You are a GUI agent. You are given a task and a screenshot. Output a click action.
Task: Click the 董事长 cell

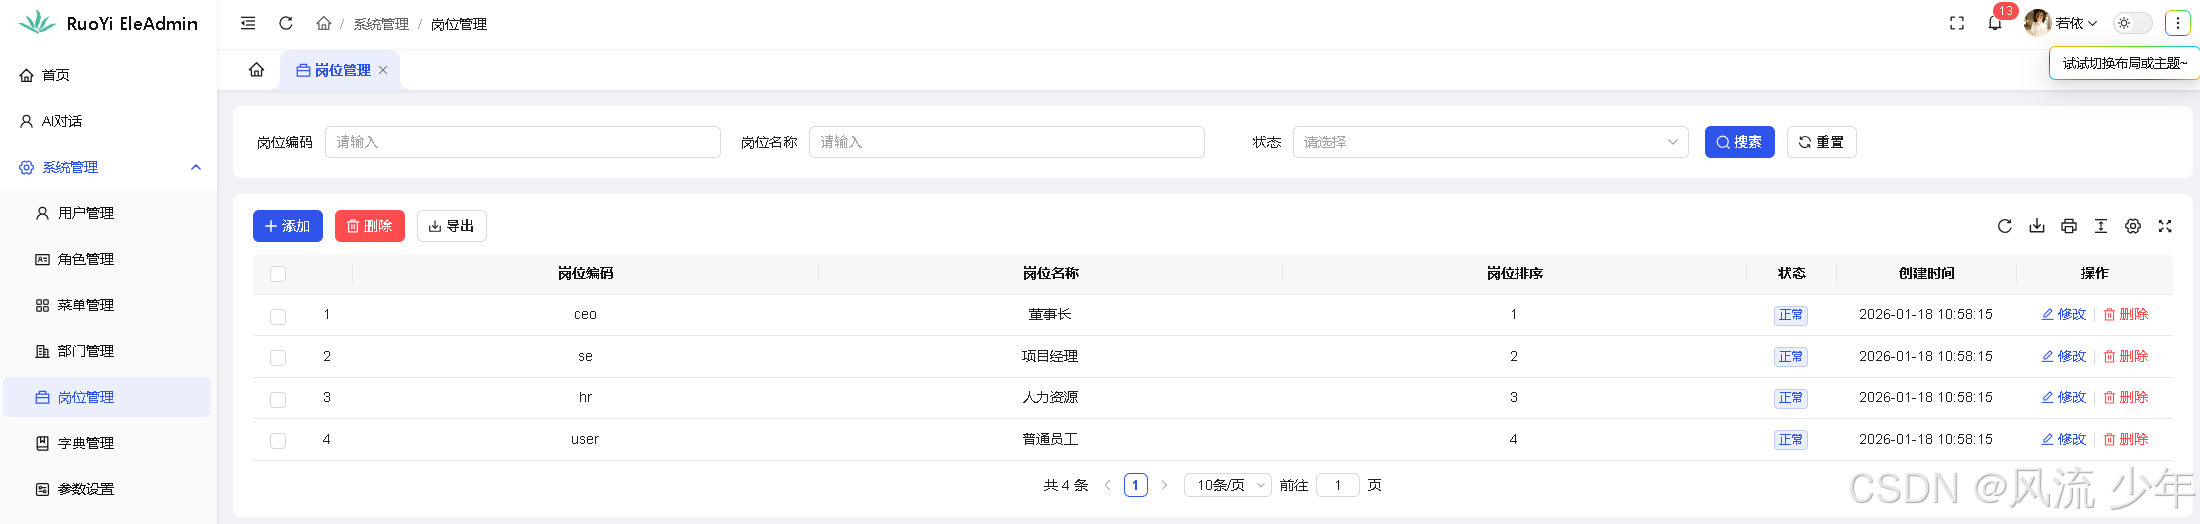1050,314
